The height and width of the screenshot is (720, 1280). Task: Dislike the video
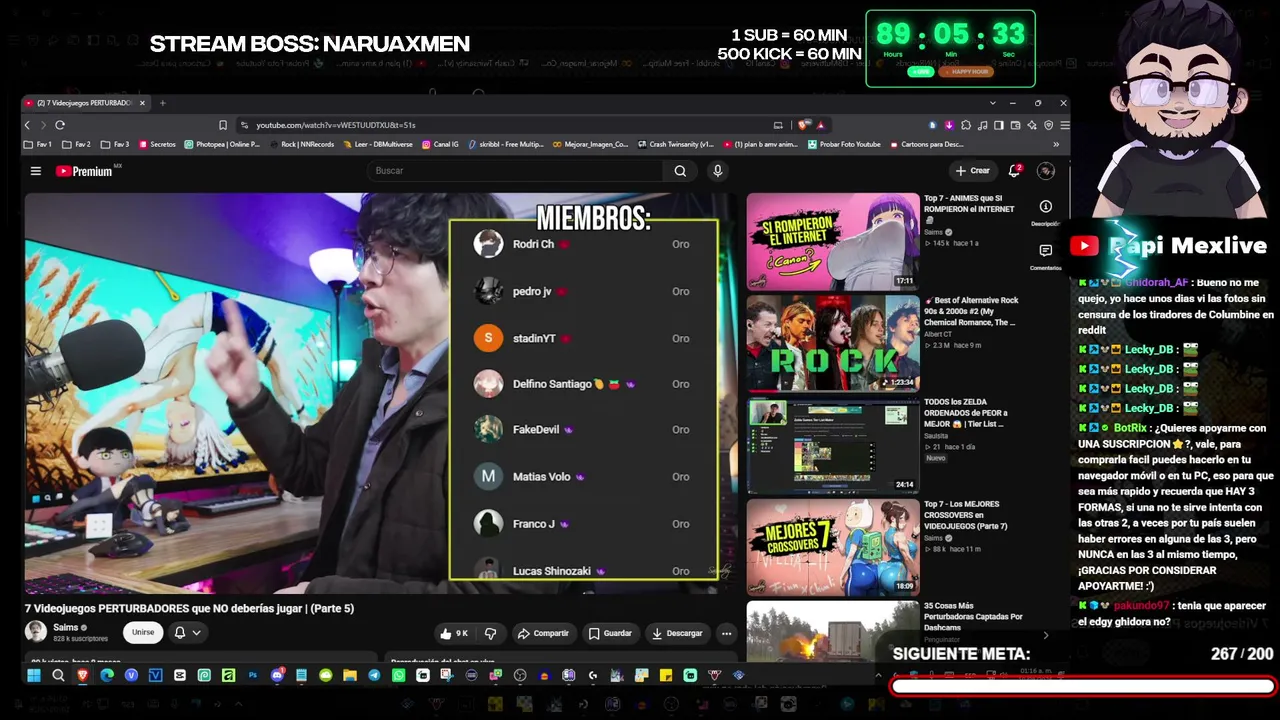(x=490, y=633)
